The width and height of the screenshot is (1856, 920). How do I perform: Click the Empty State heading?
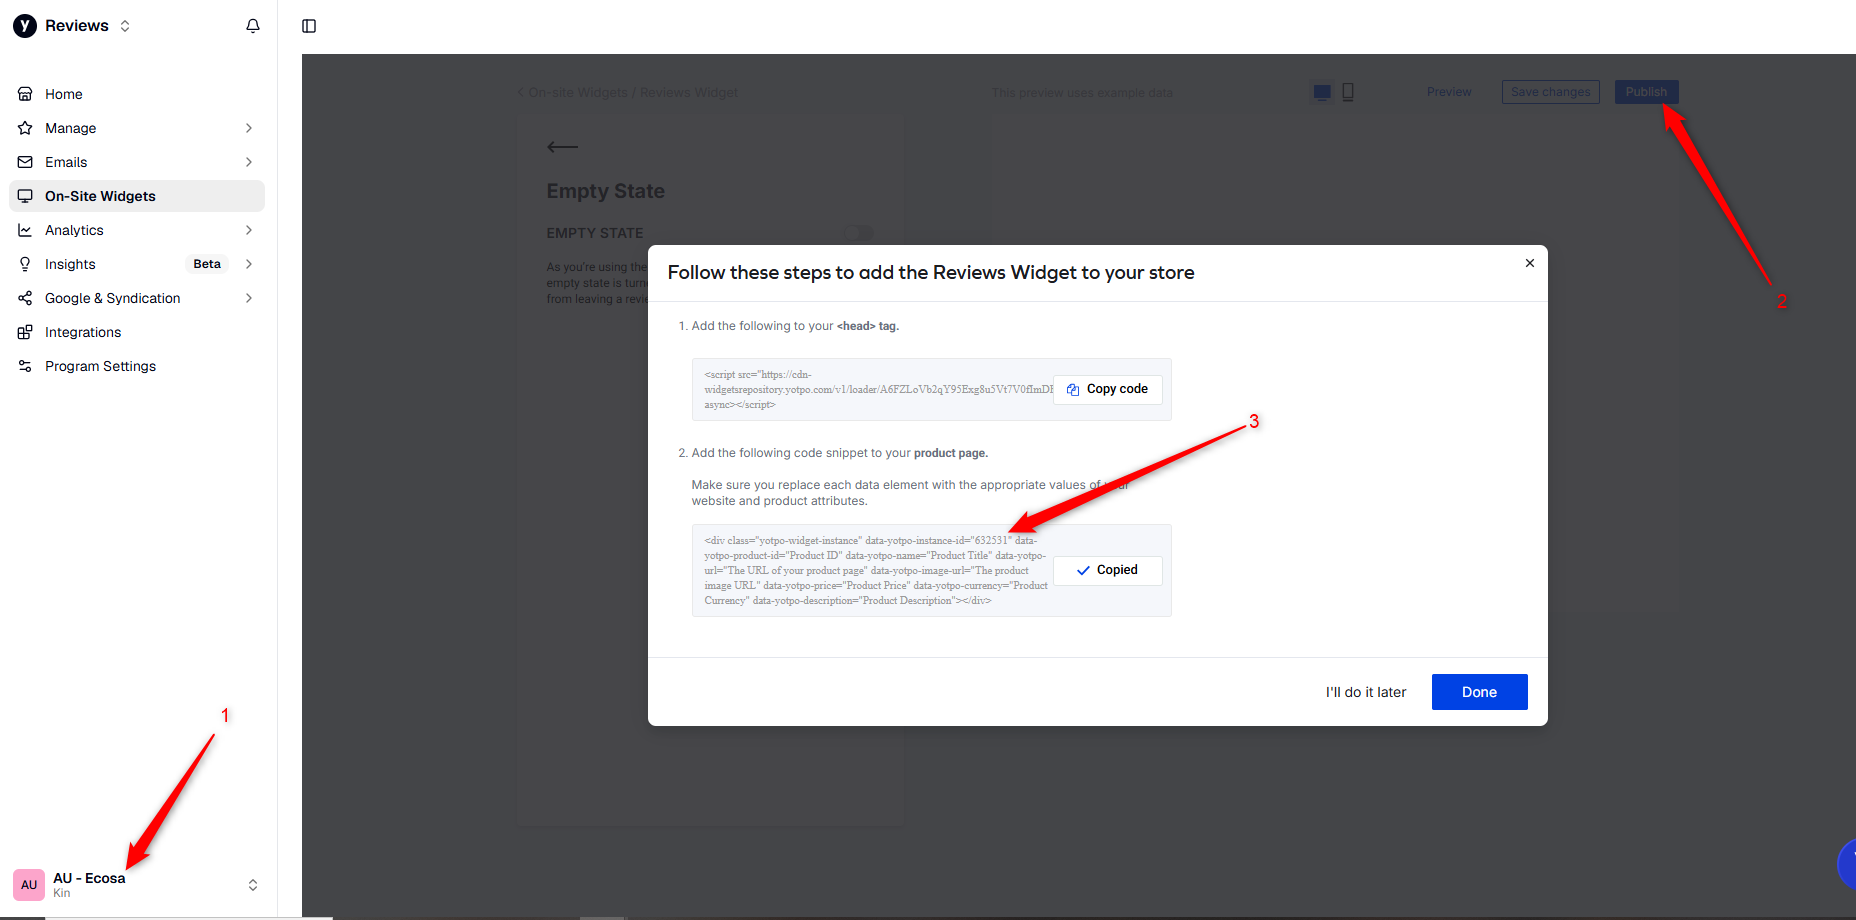coord(606,191)
